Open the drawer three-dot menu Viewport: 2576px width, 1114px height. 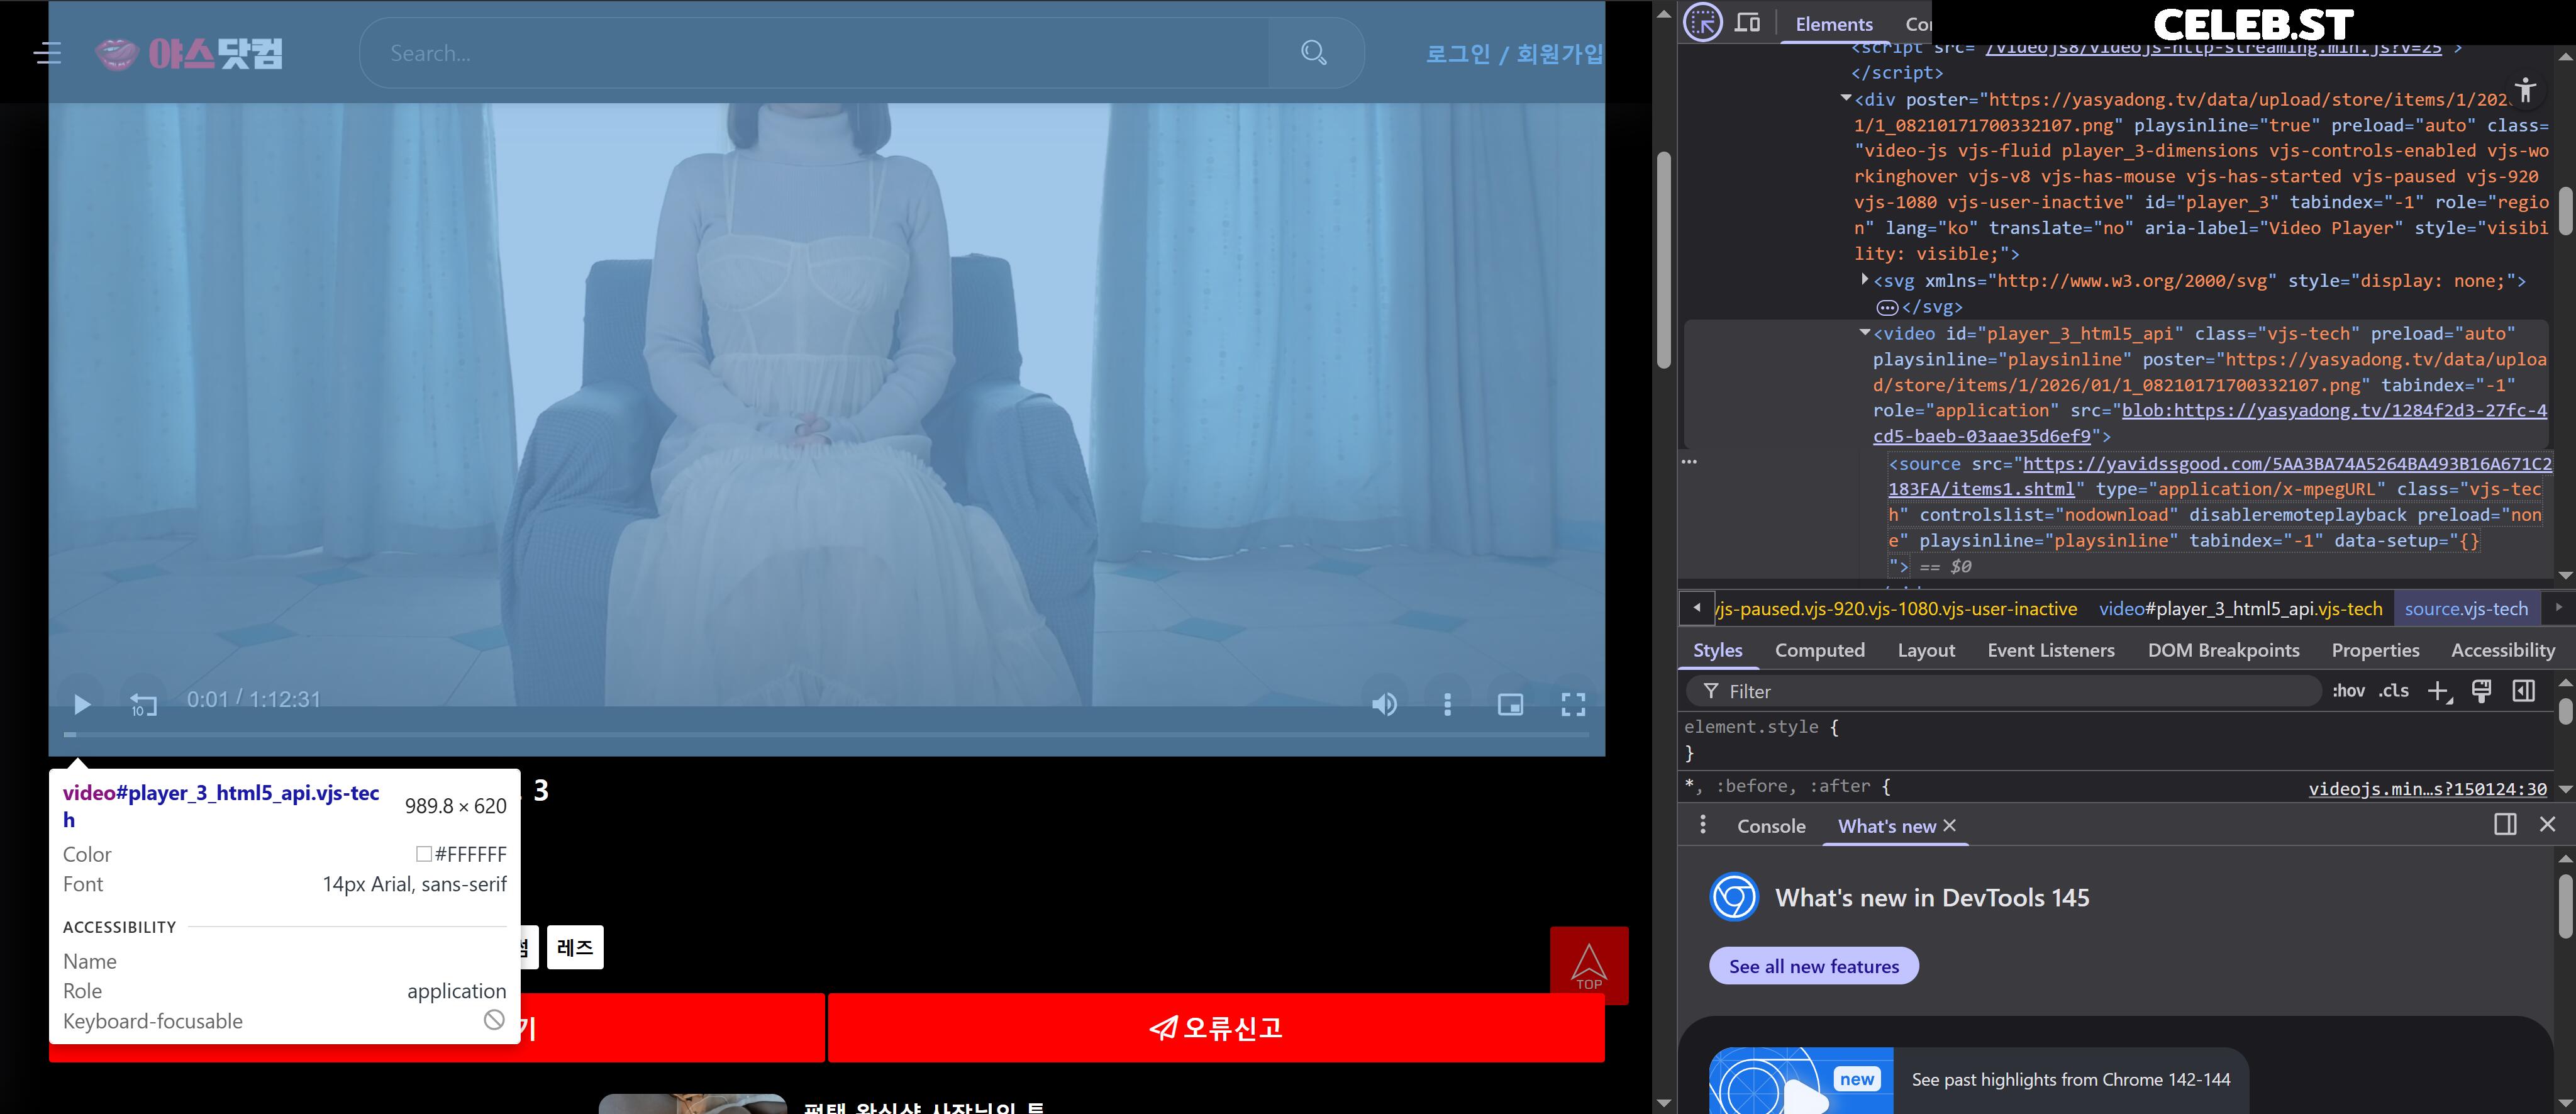[x=1703, y=825]
